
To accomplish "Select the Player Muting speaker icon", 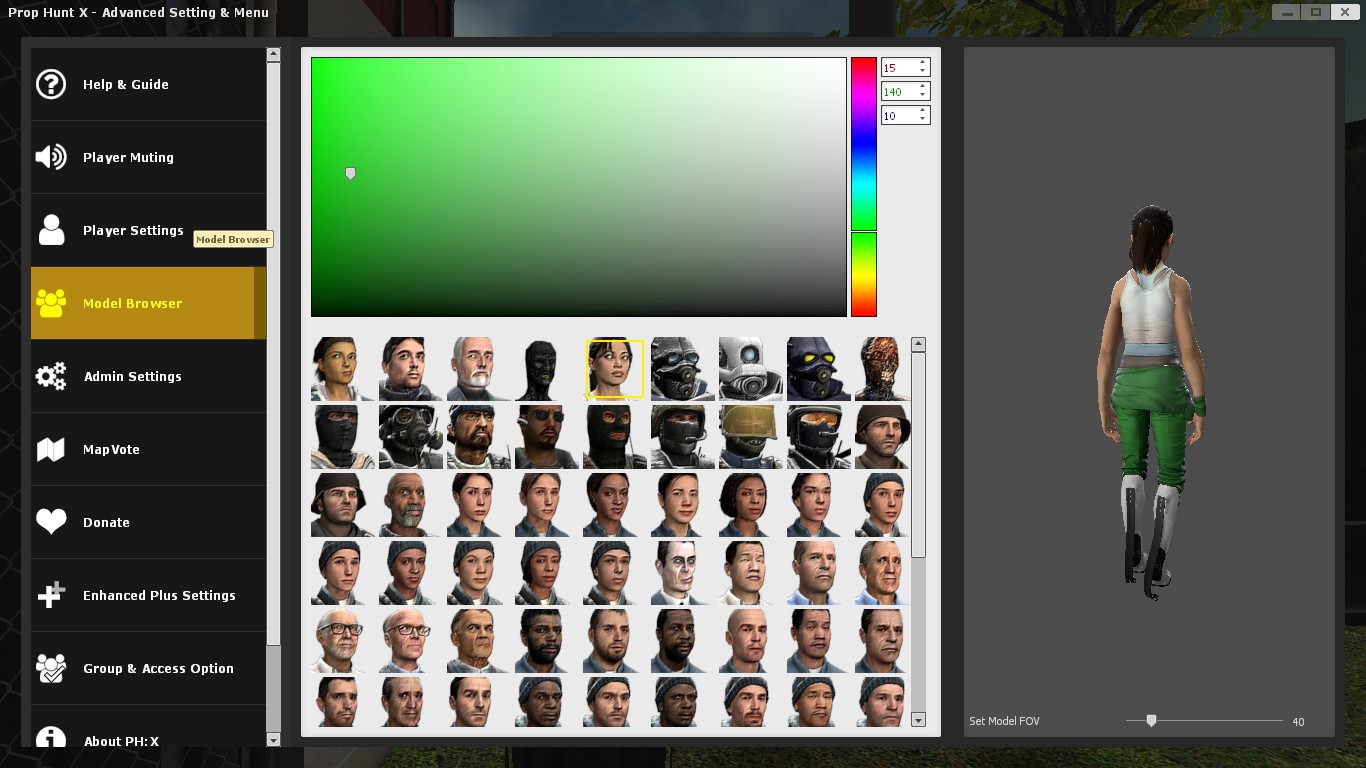I will (51, 157).
